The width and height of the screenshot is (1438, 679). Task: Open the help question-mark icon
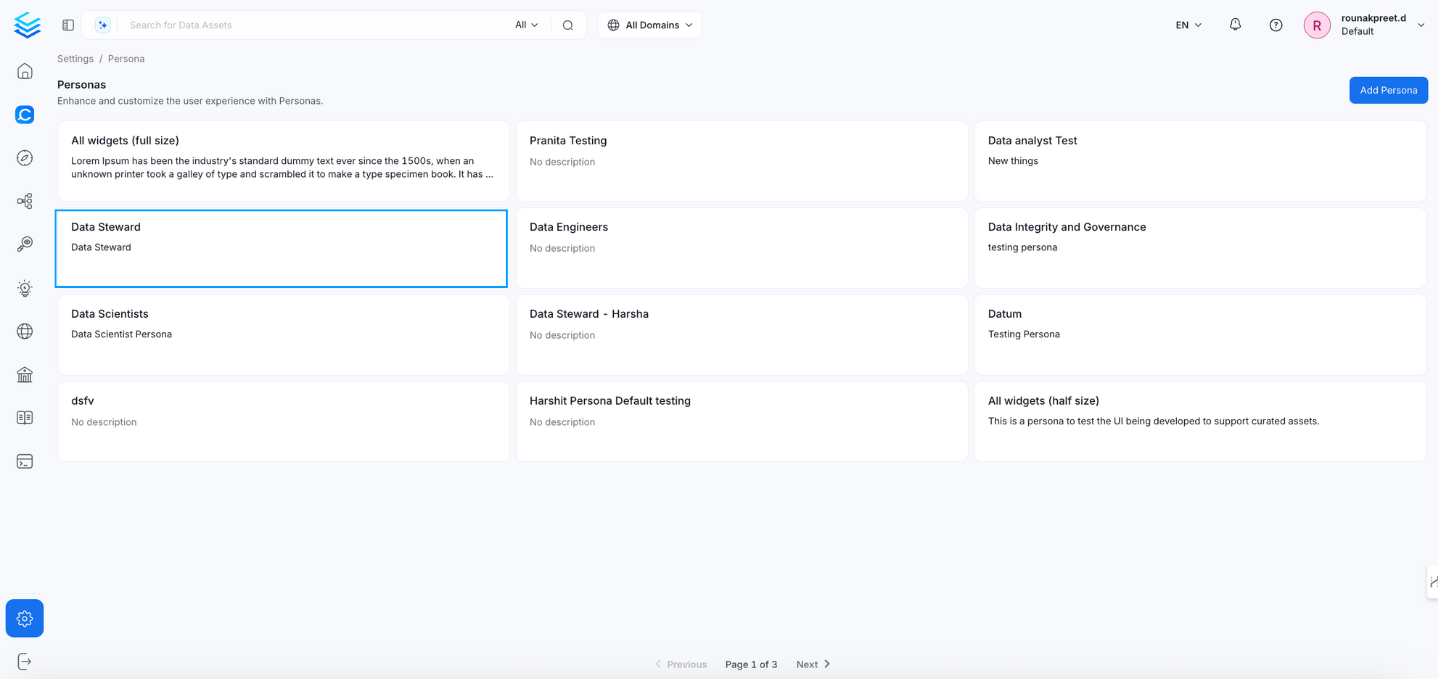coord(1276,25)
